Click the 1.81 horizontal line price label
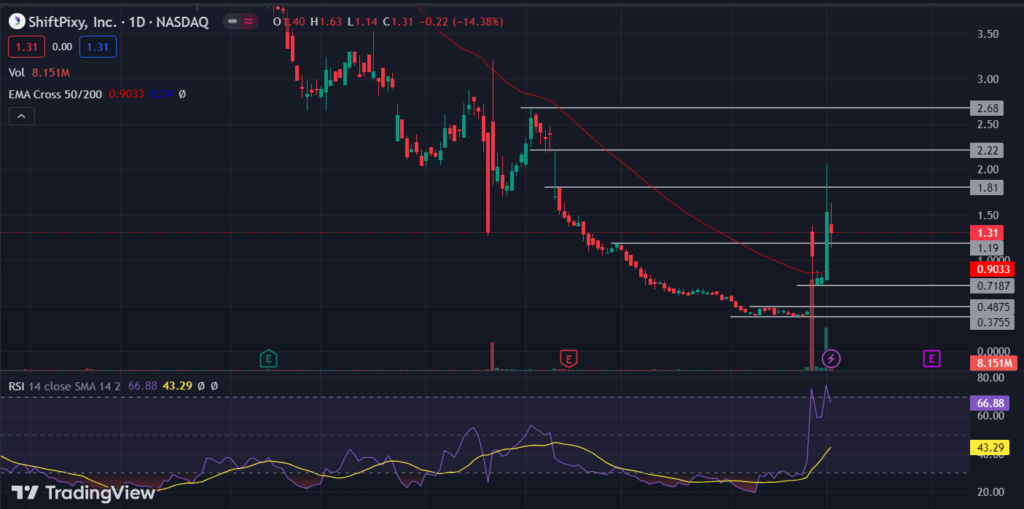Screen dimensions: 1024x509 coord(985,188)
